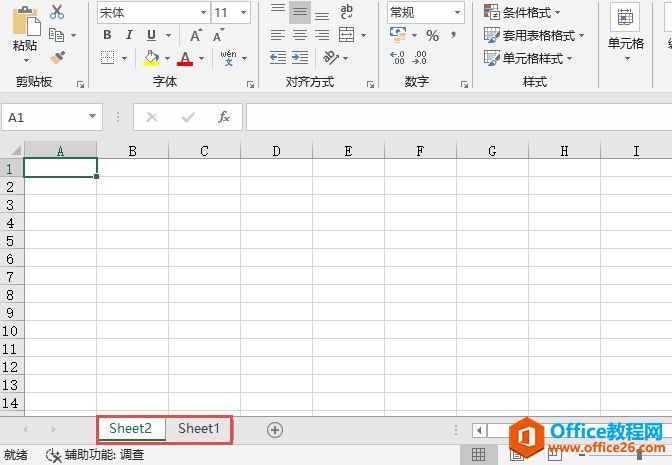The image size is (672, 465).
Task: Open the font size dropdown 11
Action: pyautogui.click(x=243, y=12)
